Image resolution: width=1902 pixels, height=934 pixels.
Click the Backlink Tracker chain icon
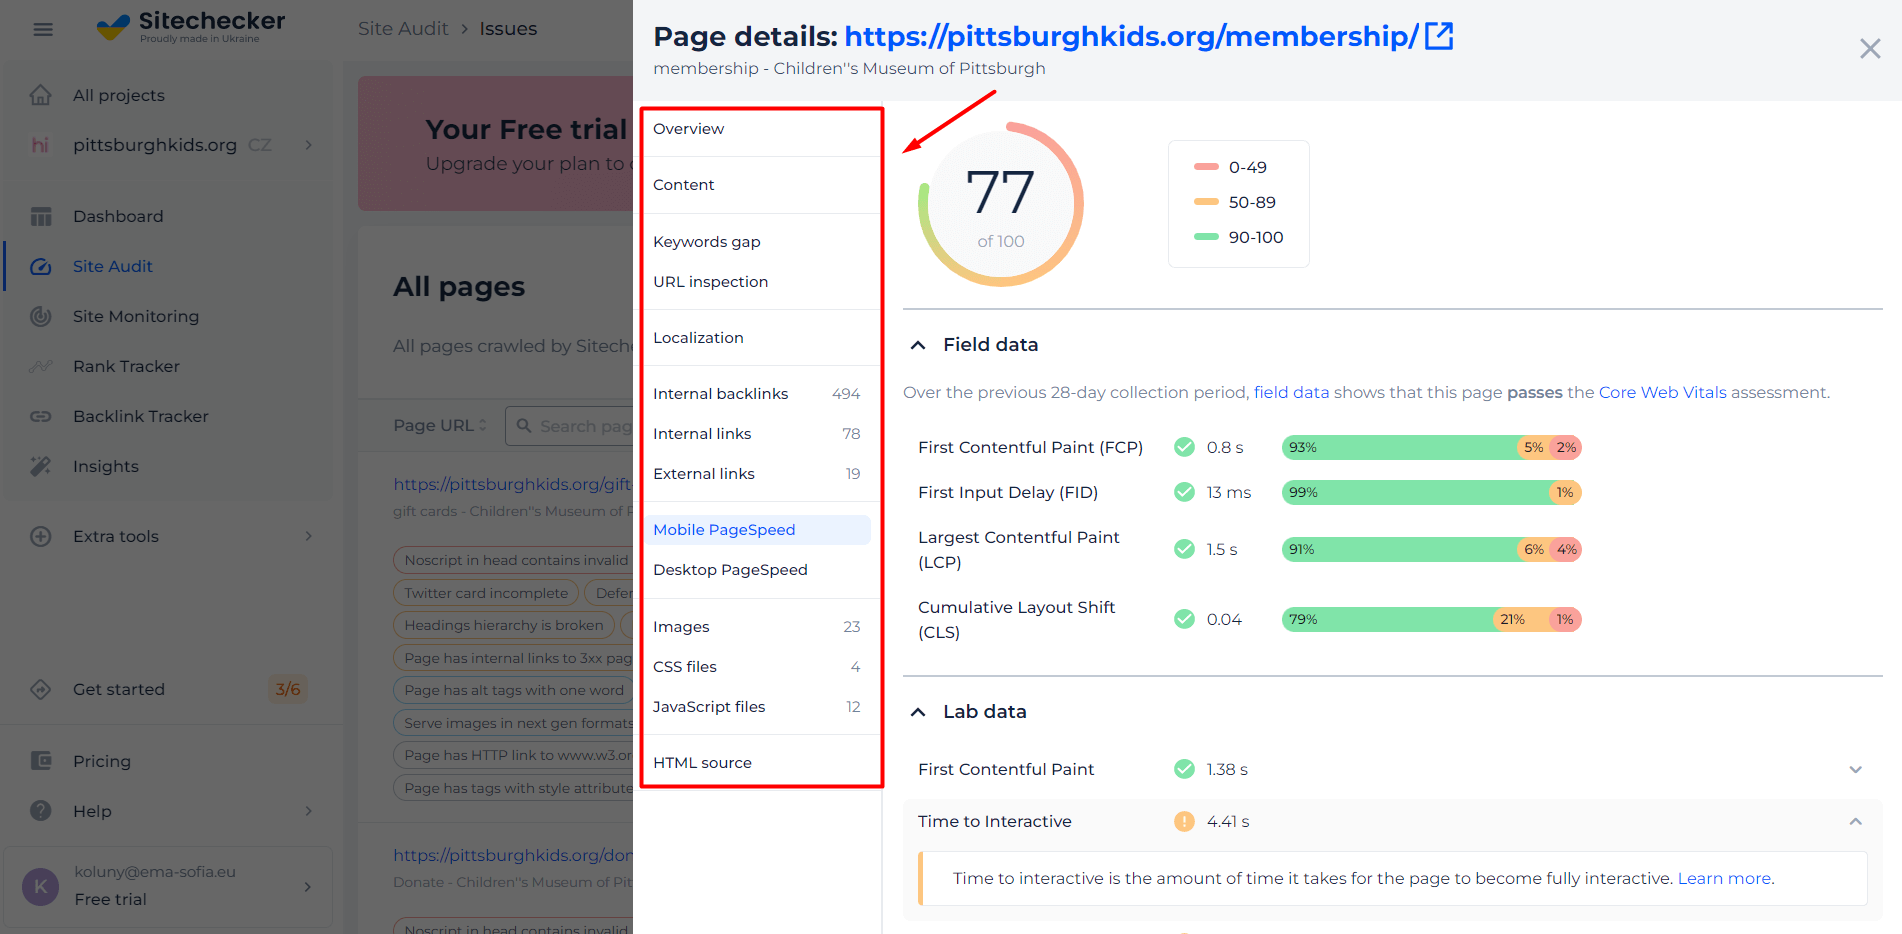pos(41,416)
